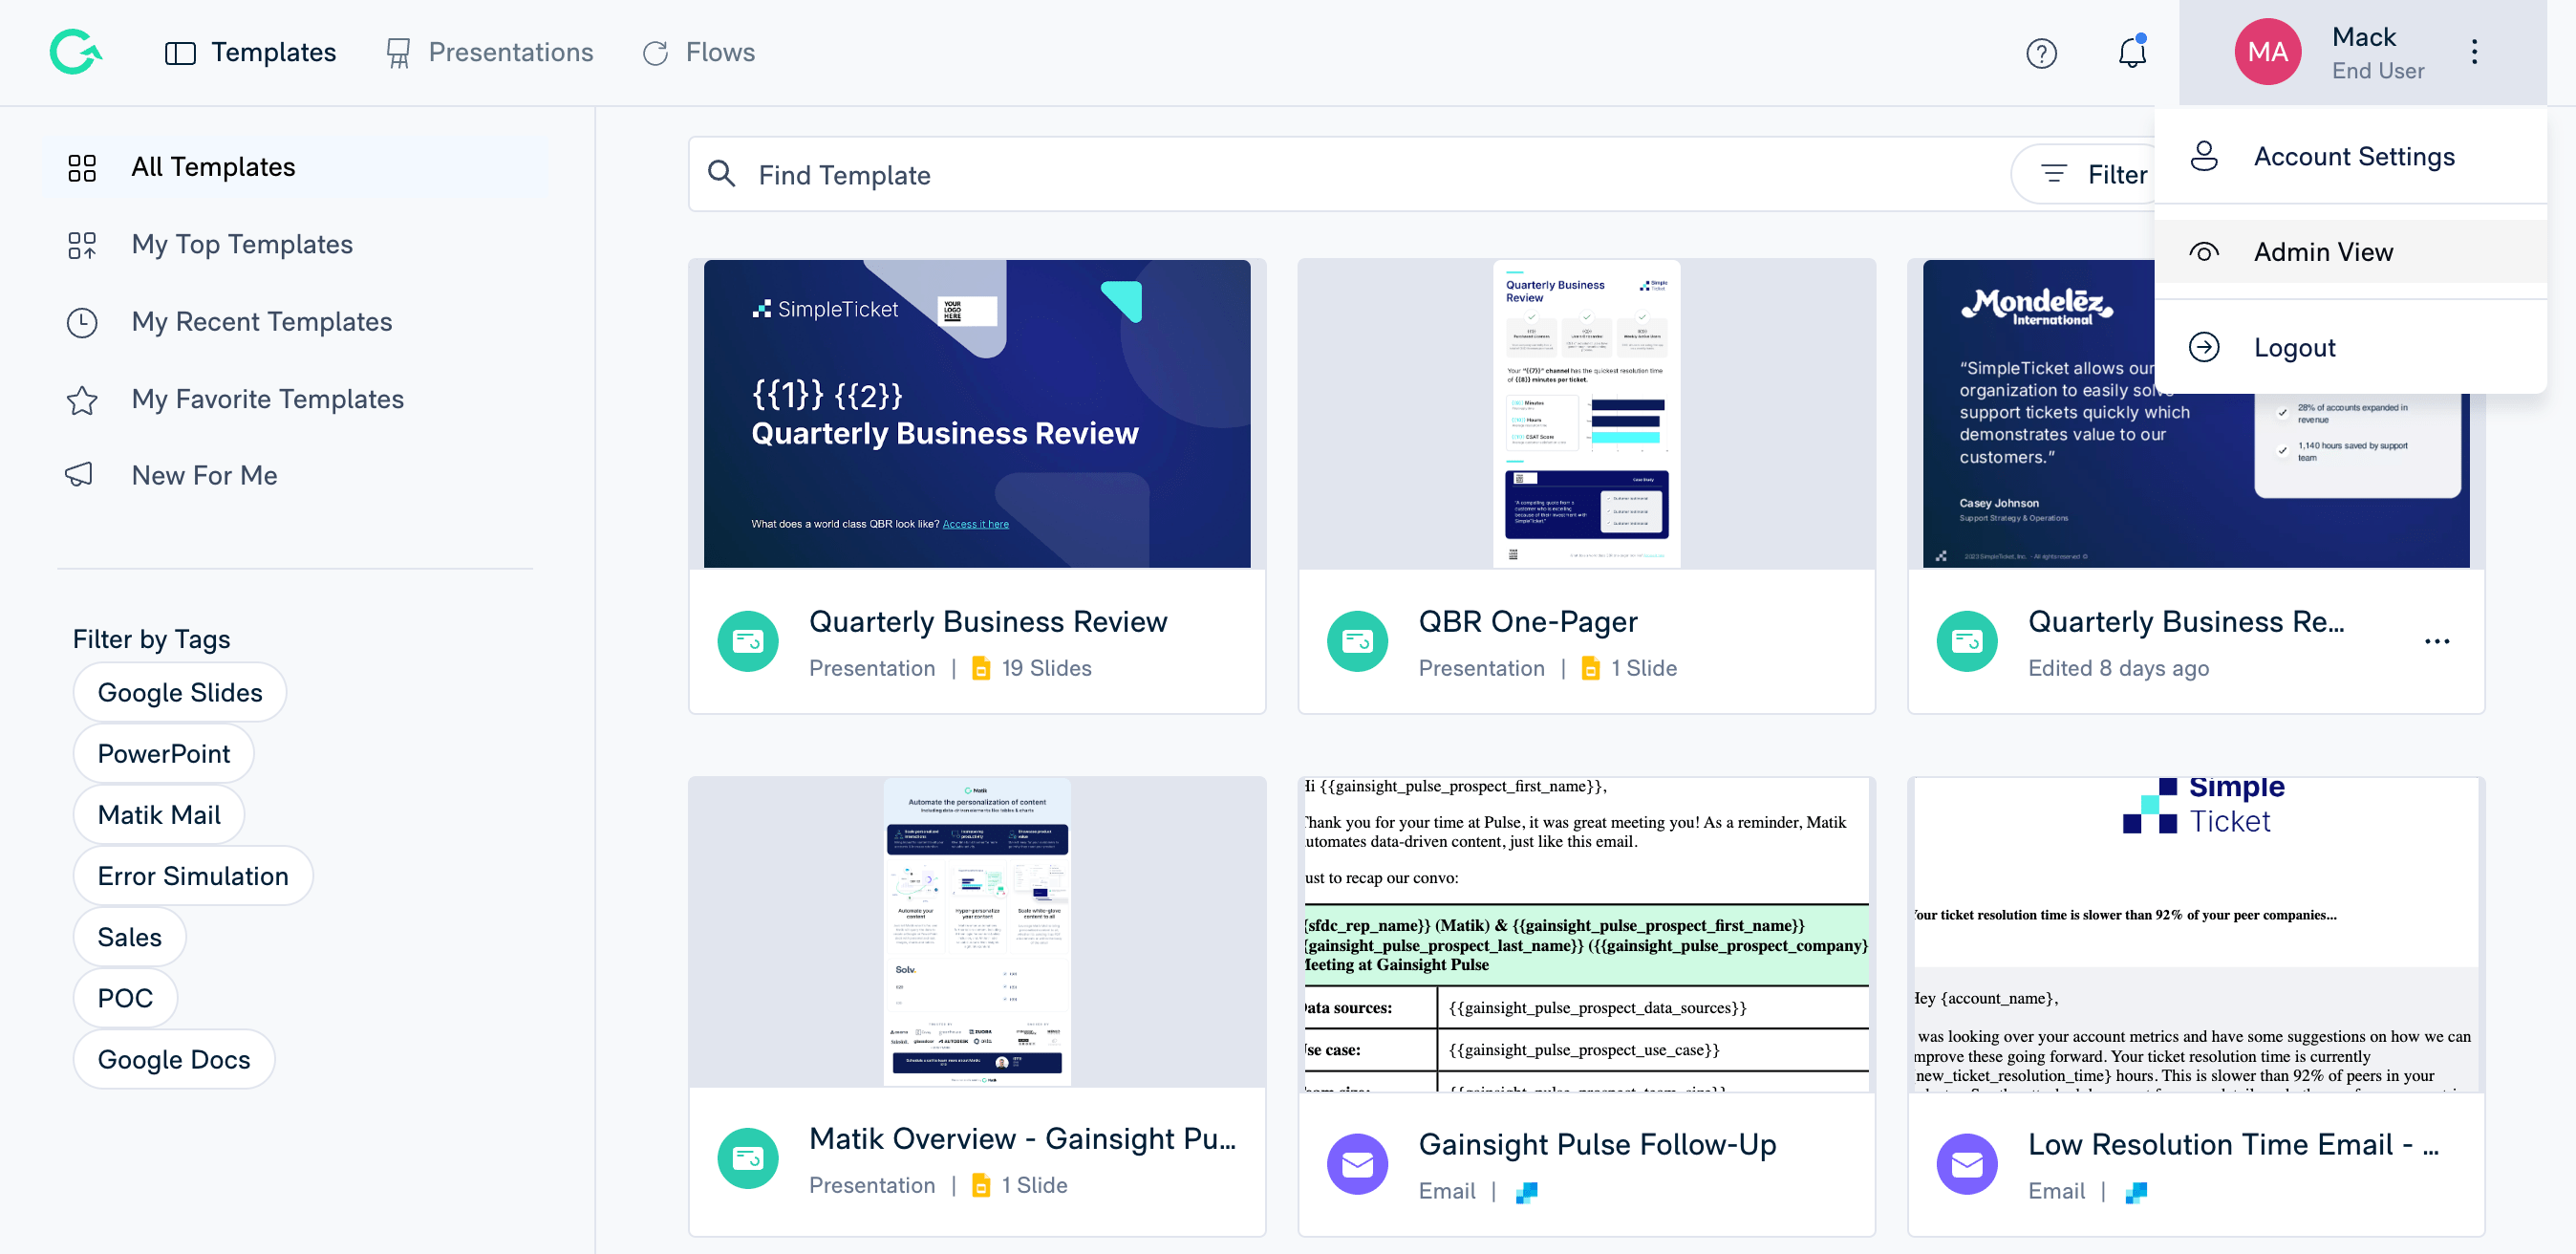This screenshot has height=1254, width=2576.
Task: Click the MA user avatar
Action: point(2267,52)
